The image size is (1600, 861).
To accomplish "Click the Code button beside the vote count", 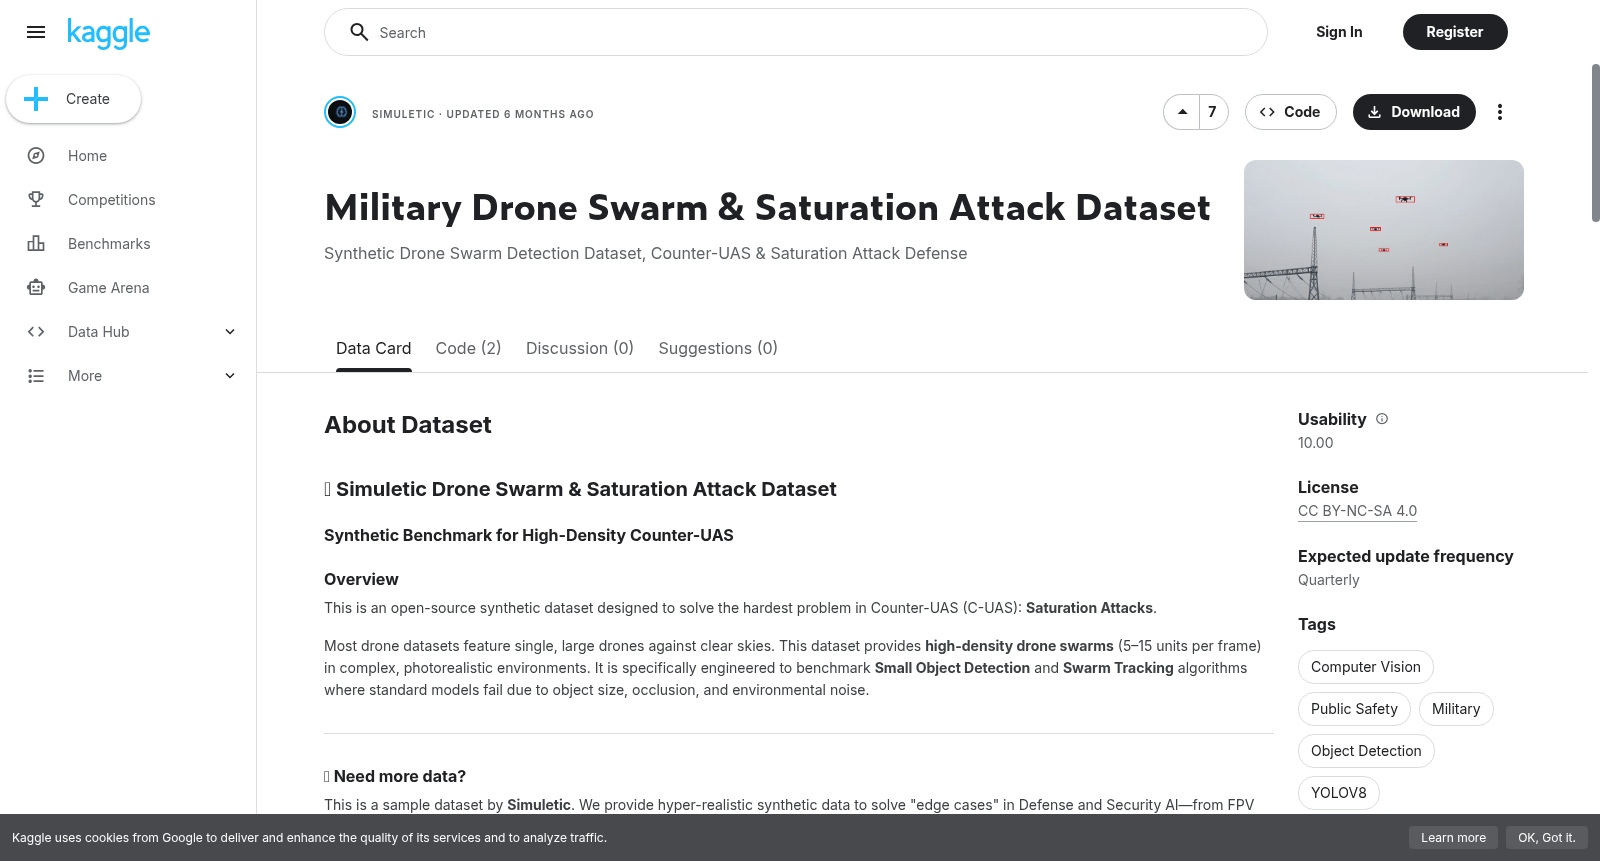I will 1290,112.
